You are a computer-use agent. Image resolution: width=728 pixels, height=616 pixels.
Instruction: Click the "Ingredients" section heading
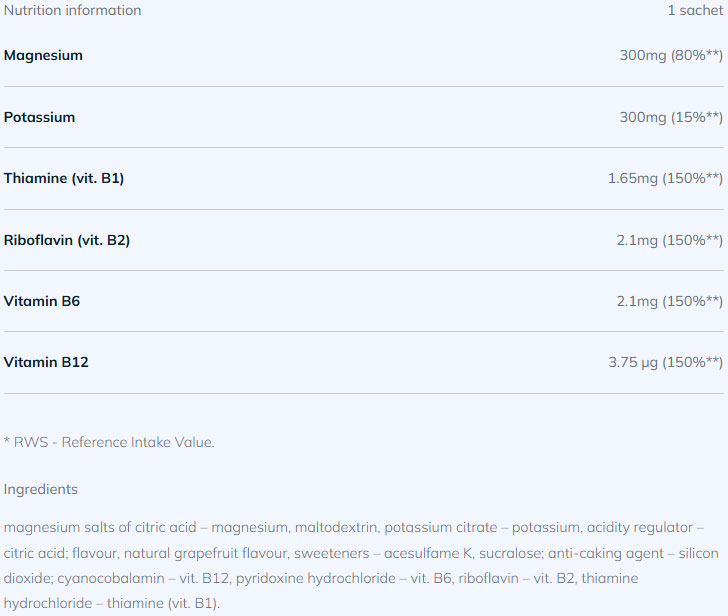pos(40,490)
